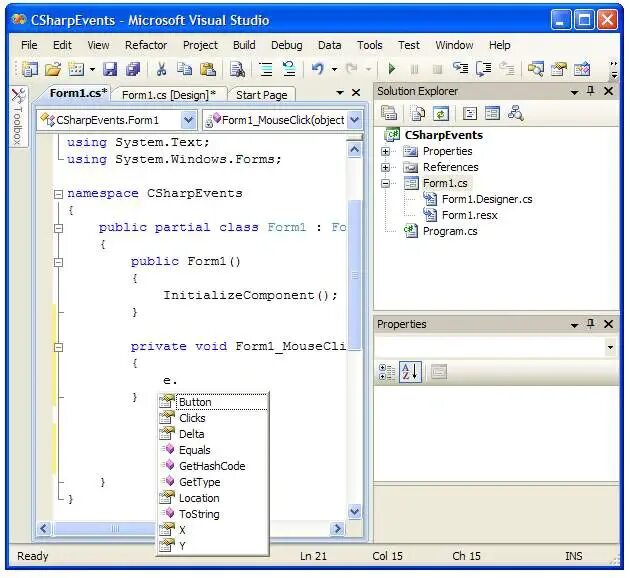630x578 pixels.
Task: Click the editor horizontal scrollbar left arrow
Action: (x=44, y=528)
